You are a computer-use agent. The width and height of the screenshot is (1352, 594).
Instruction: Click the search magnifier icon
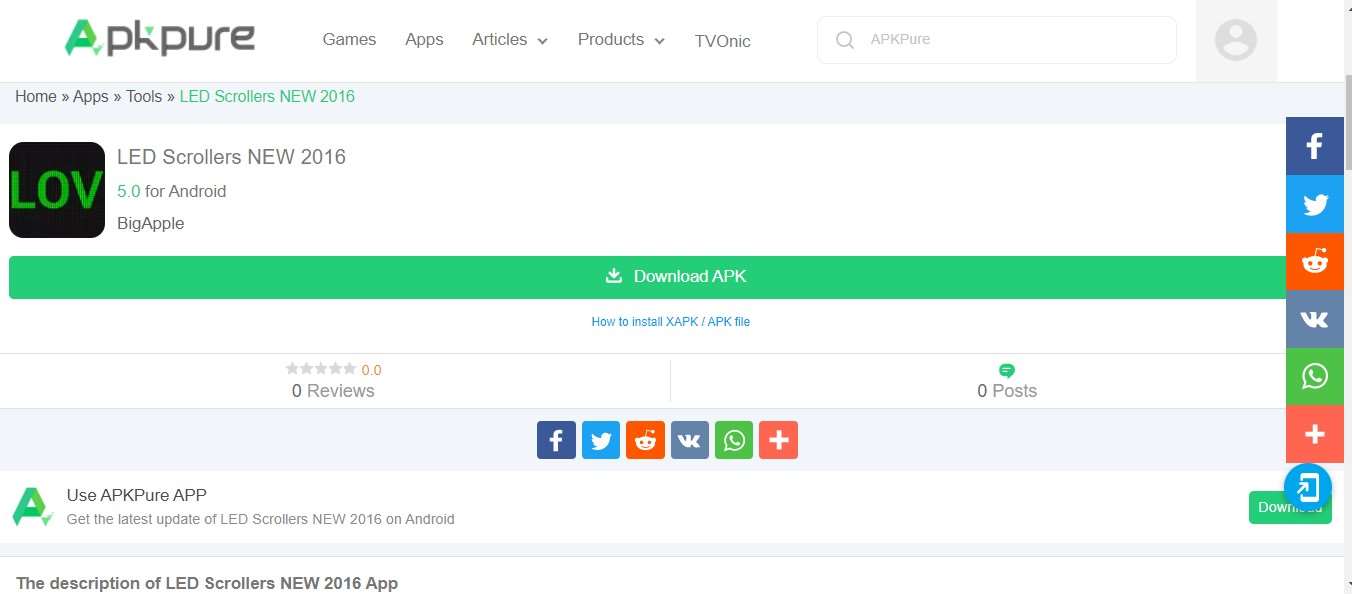(845, 40)
